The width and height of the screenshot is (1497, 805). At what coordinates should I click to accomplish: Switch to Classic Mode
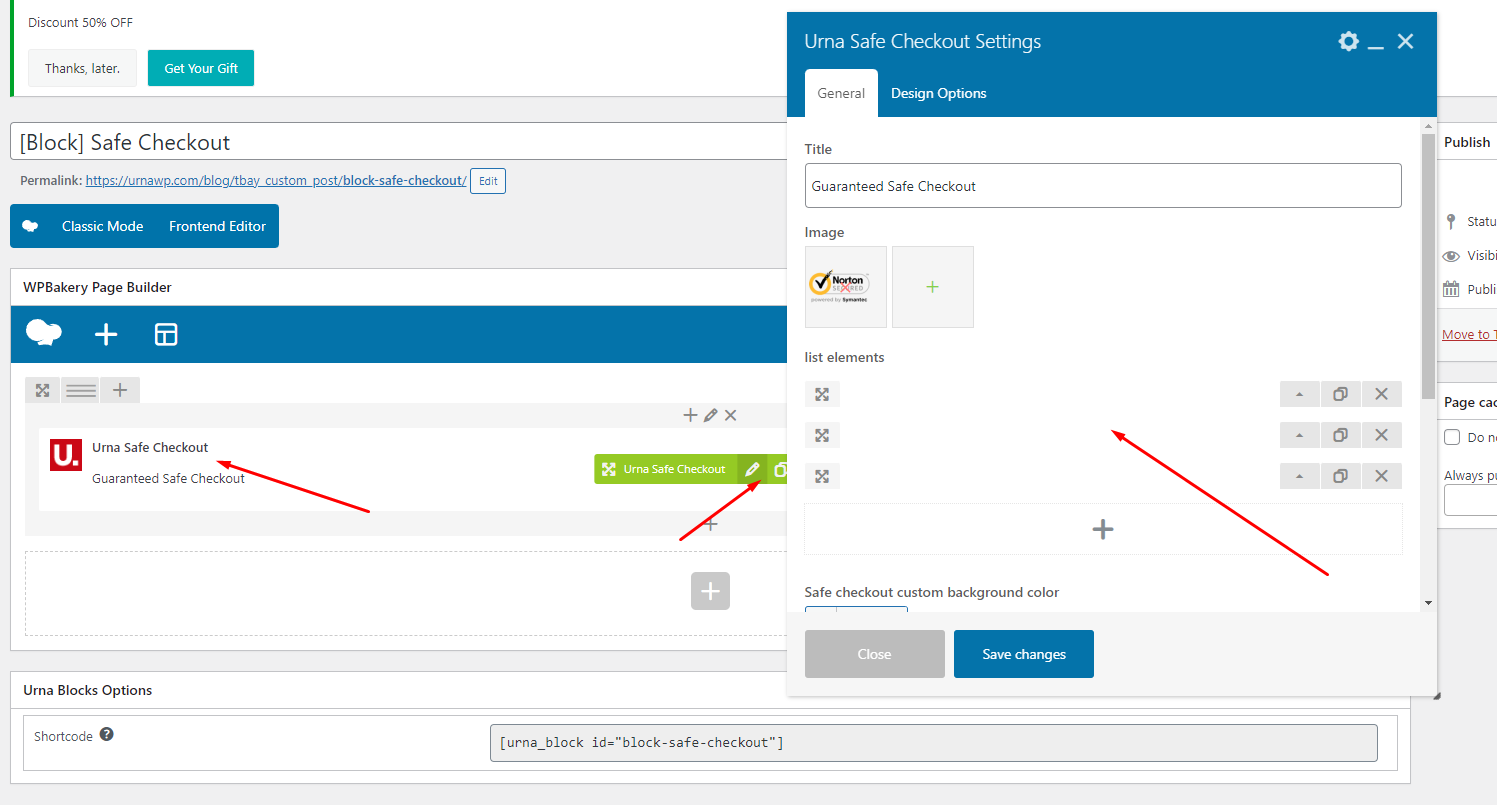click(x=102, y=226)
